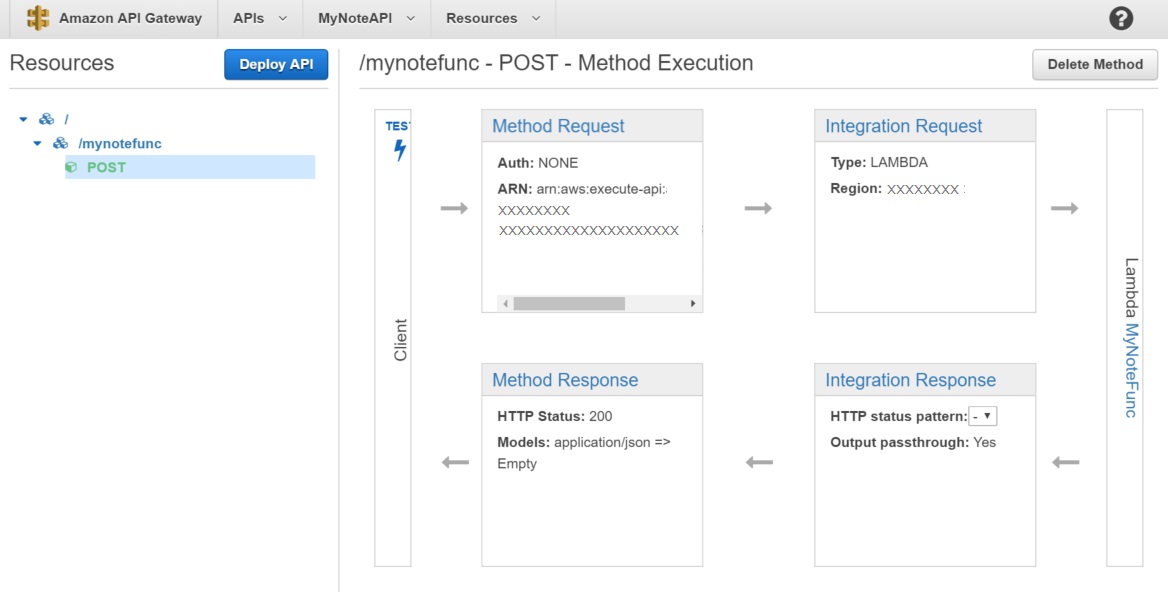Click the Method Request horizontal scrollbar thumb
Image resolution: width=1168 pixels, height=592 pixels.
(569, 303)
